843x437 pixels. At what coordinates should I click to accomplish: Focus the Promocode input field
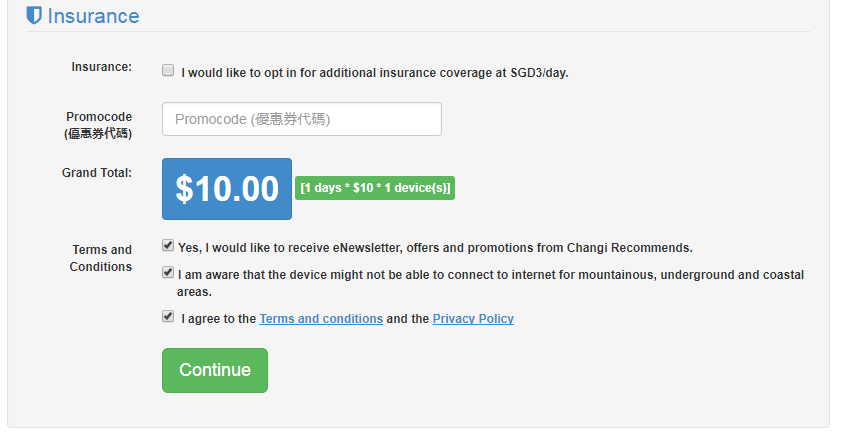tap(301, 119)
